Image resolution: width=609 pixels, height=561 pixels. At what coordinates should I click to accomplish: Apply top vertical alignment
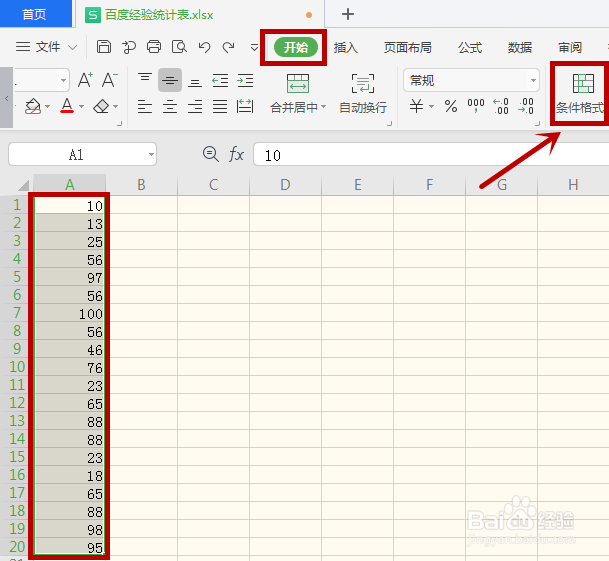click(145, 80)
